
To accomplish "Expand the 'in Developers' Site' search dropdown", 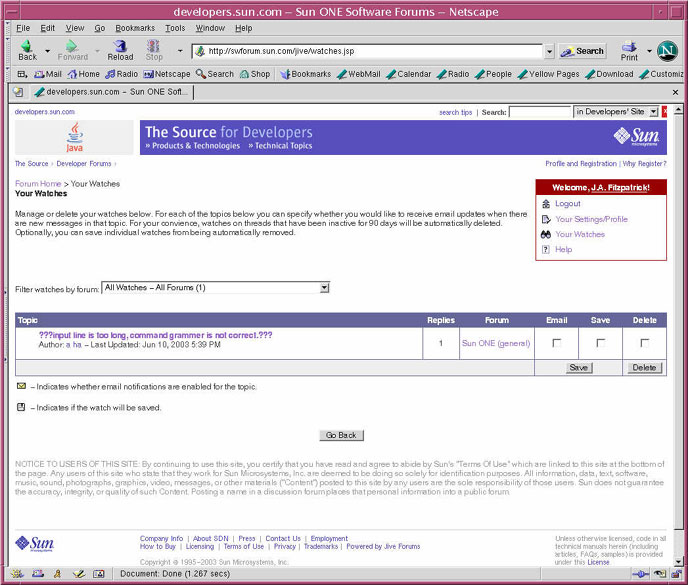I will click(654, 112).
